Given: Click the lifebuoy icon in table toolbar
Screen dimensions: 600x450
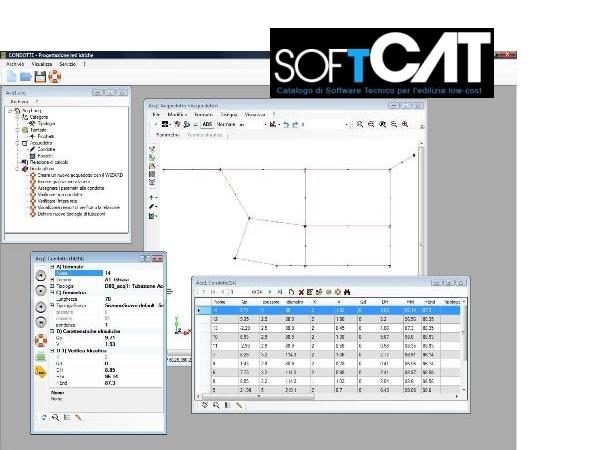Looking at the screenshot, I should (338, 292).
